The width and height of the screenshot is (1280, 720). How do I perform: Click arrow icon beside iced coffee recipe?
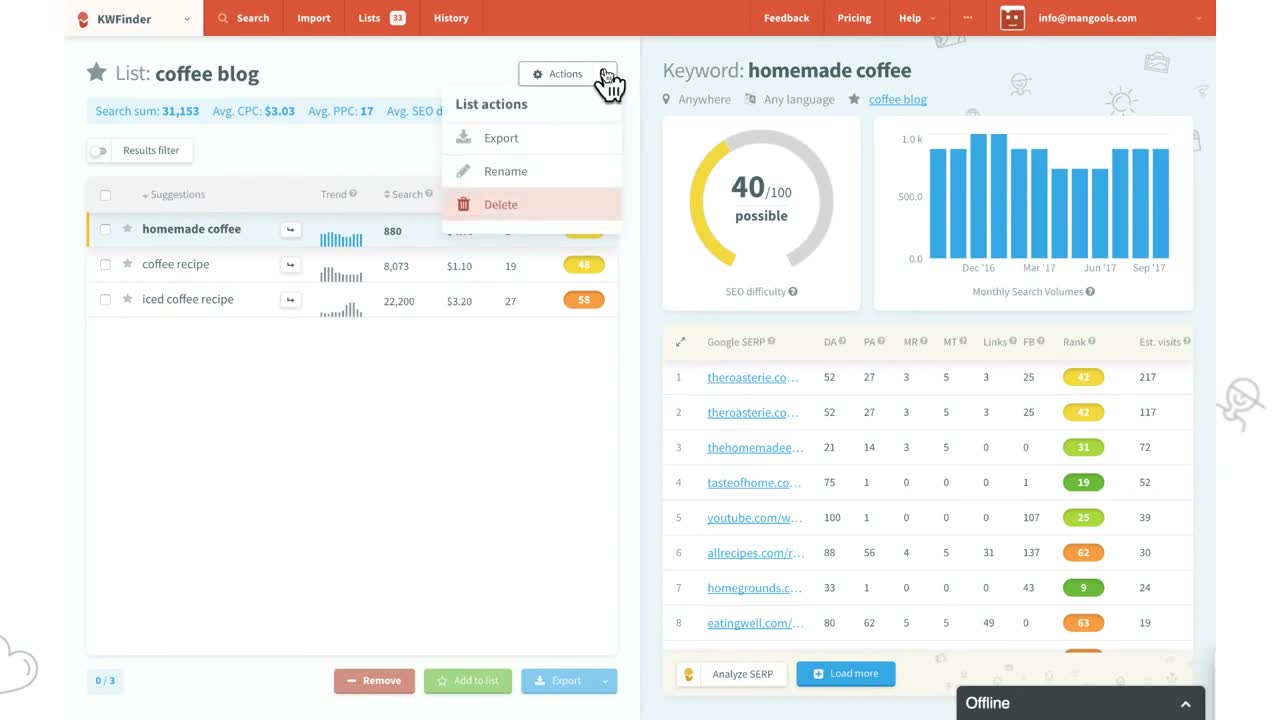tap(290, 300)
